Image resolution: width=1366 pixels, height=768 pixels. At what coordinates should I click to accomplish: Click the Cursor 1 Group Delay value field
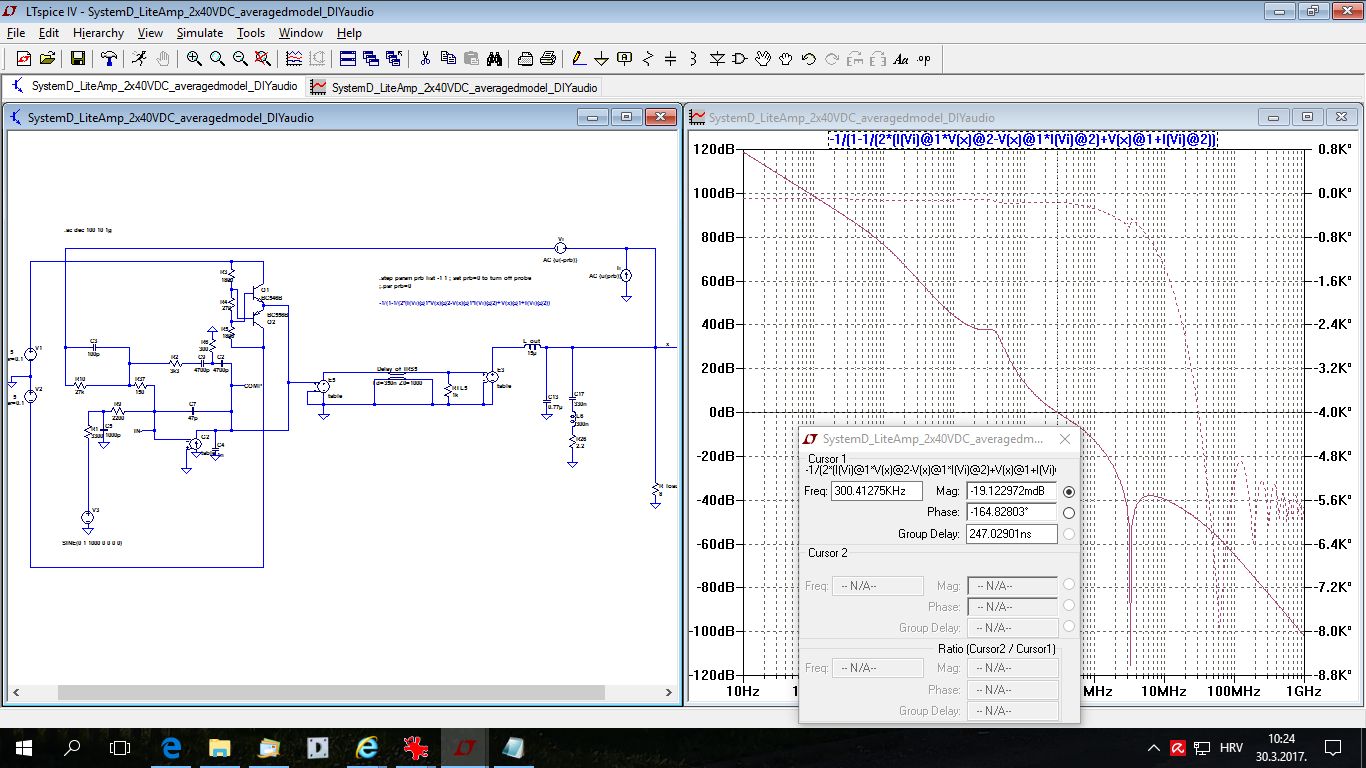pyautogui.click(x=1011, y=534)
